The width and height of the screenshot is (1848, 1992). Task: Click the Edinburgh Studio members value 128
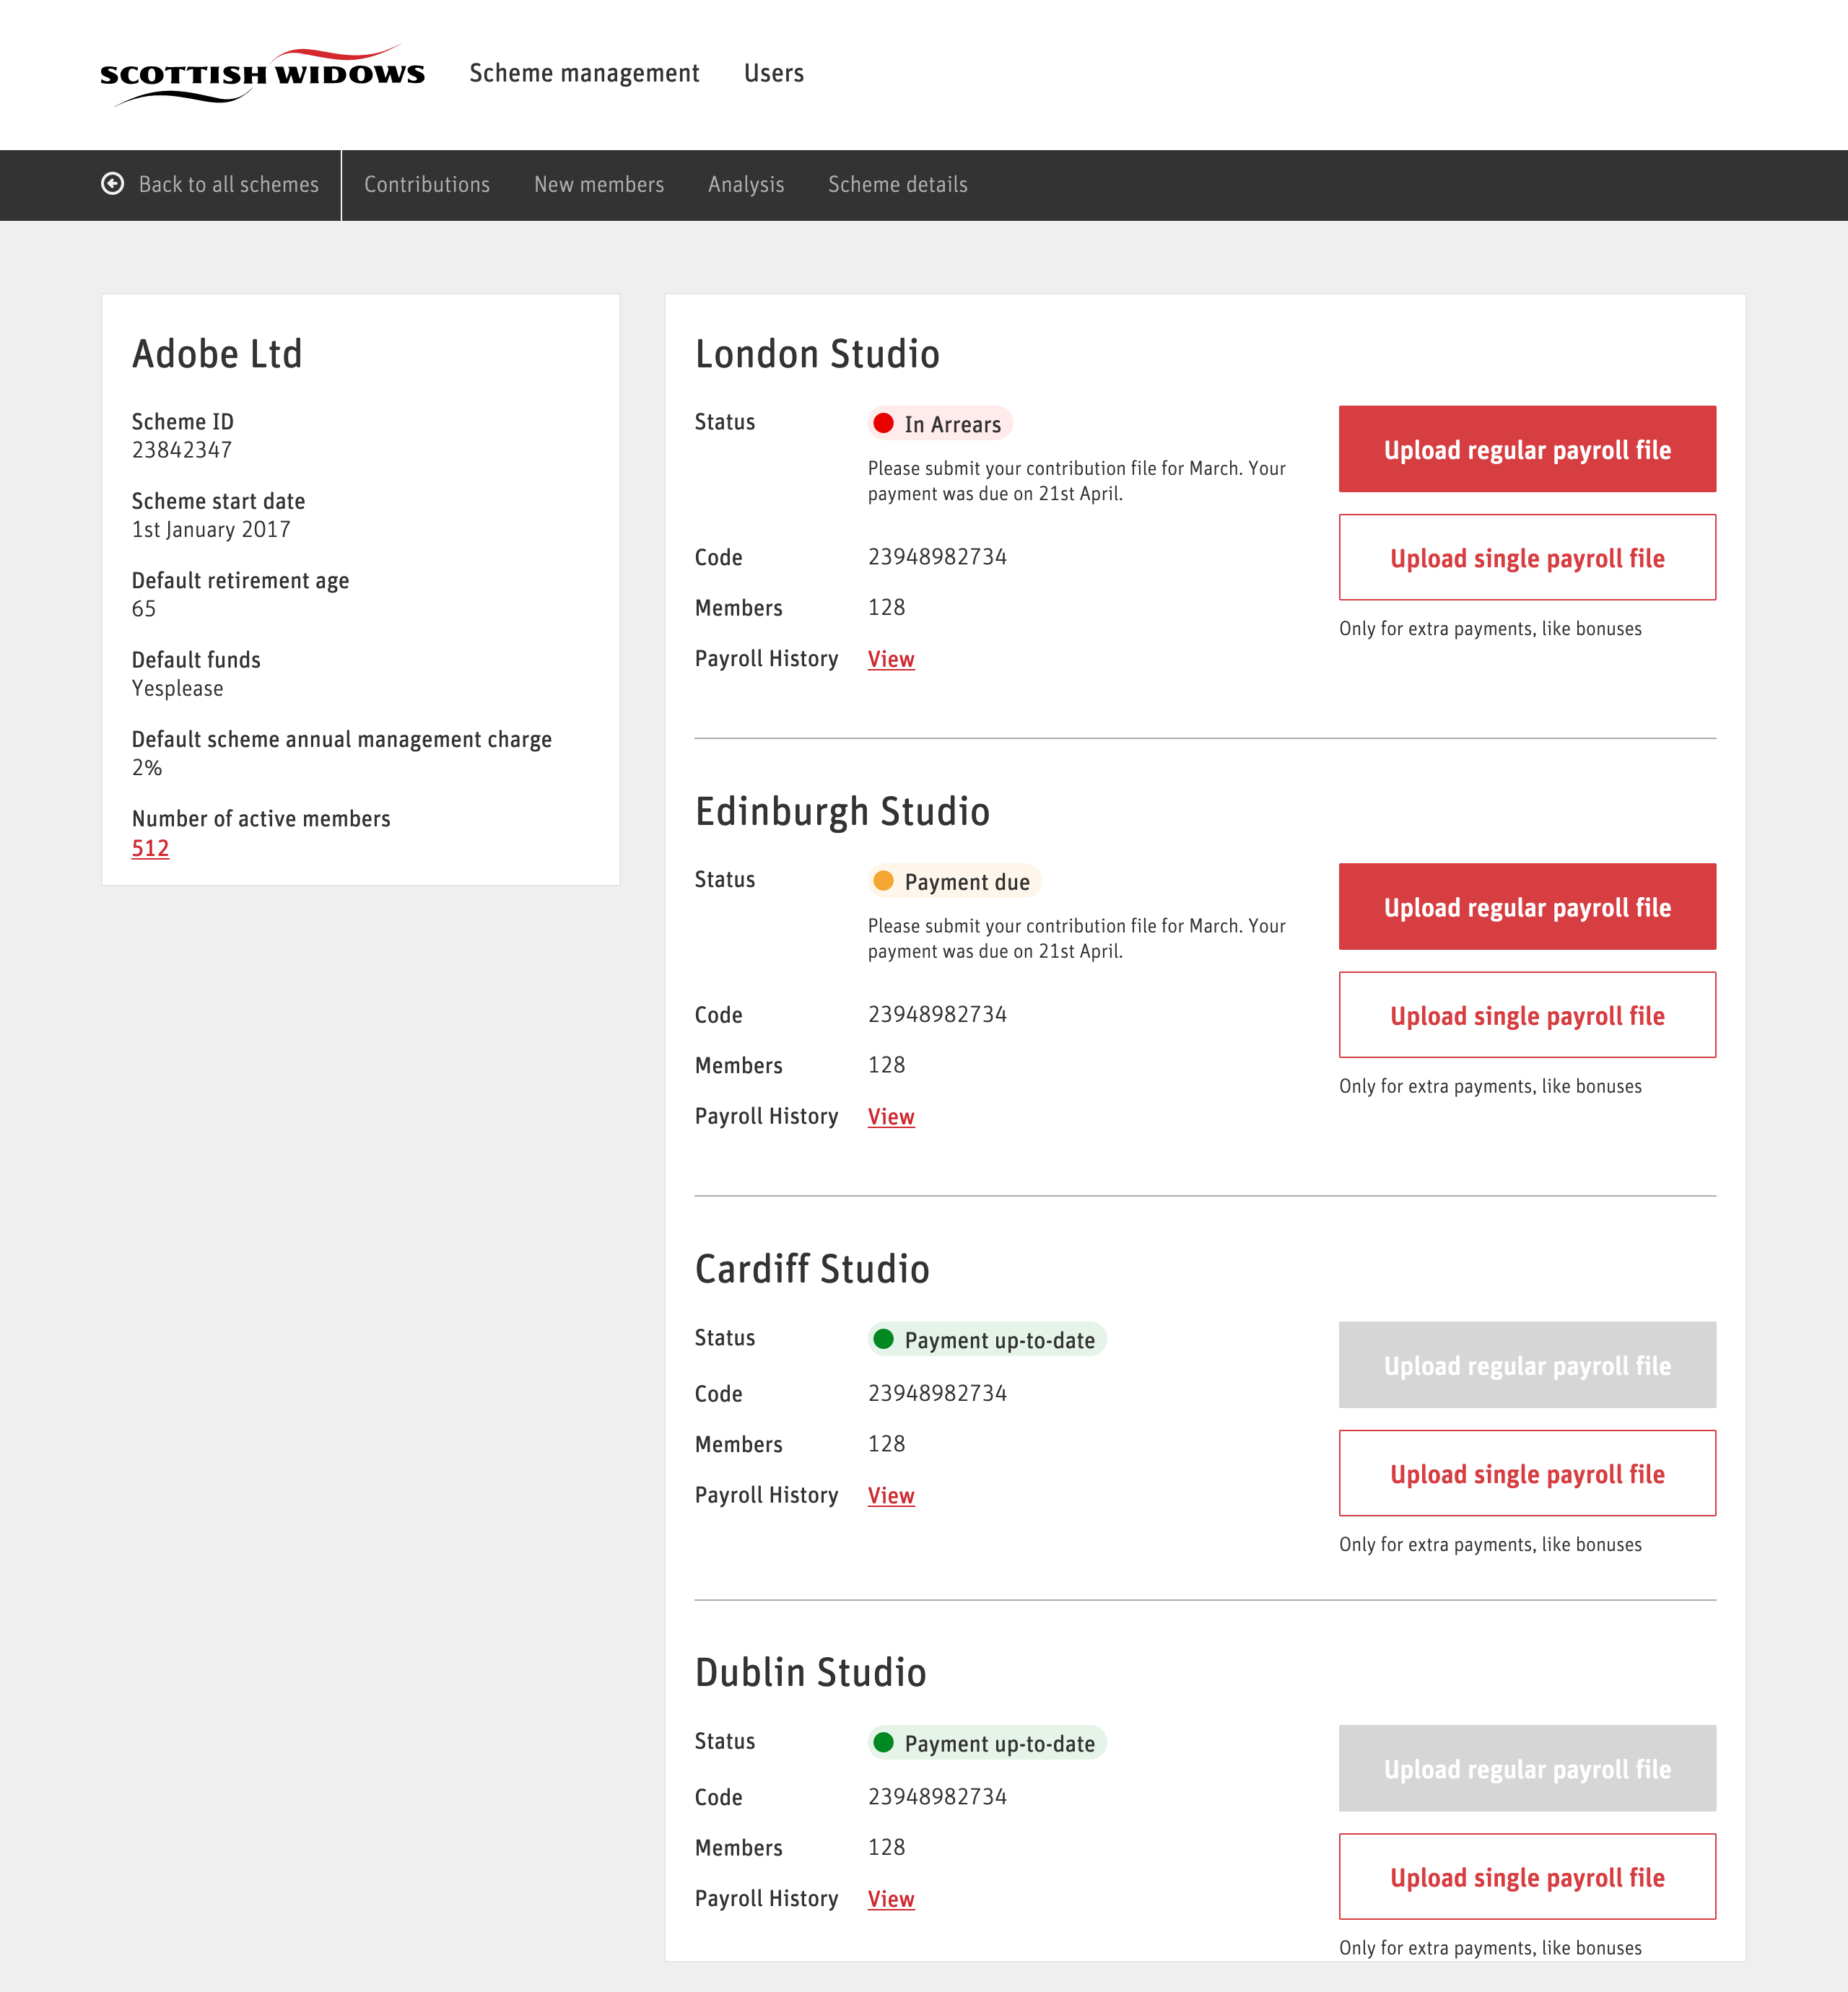click(x=886, y=1065)
